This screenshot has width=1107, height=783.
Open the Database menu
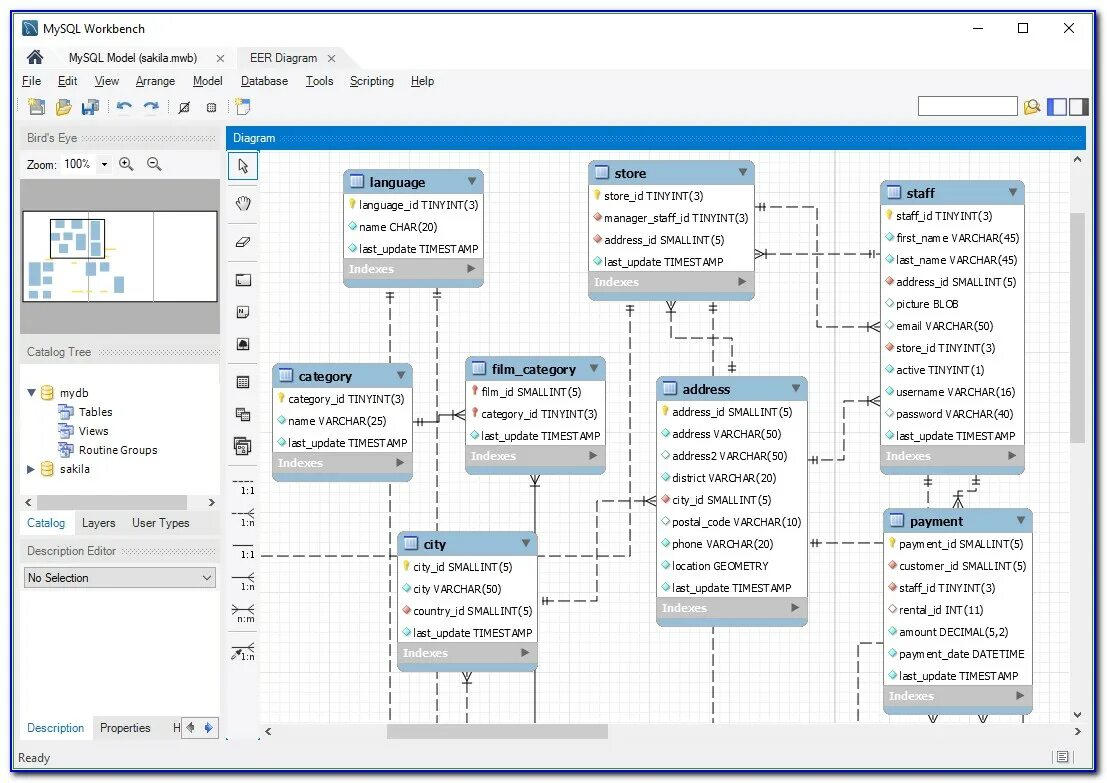[264, 81]
